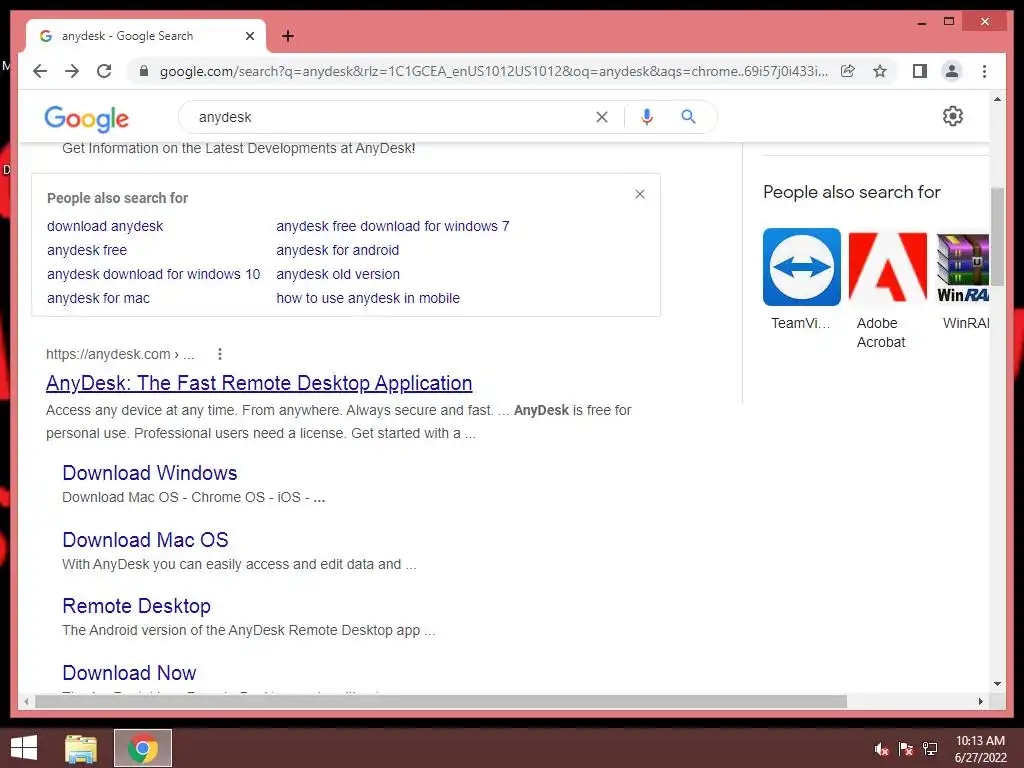Select the anydesk - Google Search tab

coord(145,36)
